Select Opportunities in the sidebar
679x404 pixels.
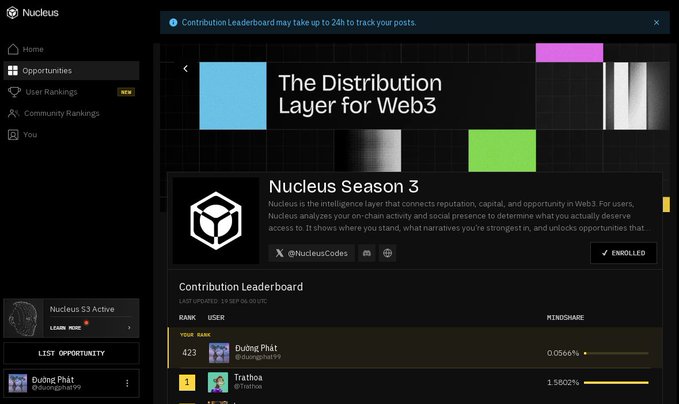(x=71, y=71)
